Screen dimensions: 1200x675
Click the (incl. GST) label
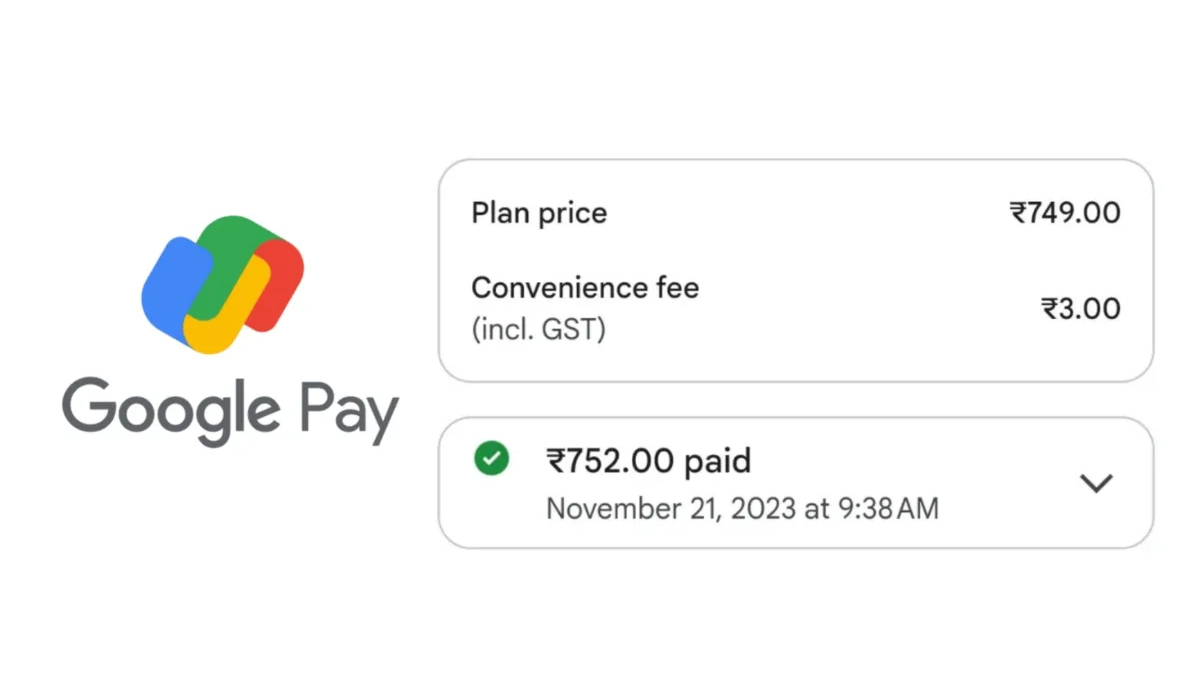click(537, 328)
